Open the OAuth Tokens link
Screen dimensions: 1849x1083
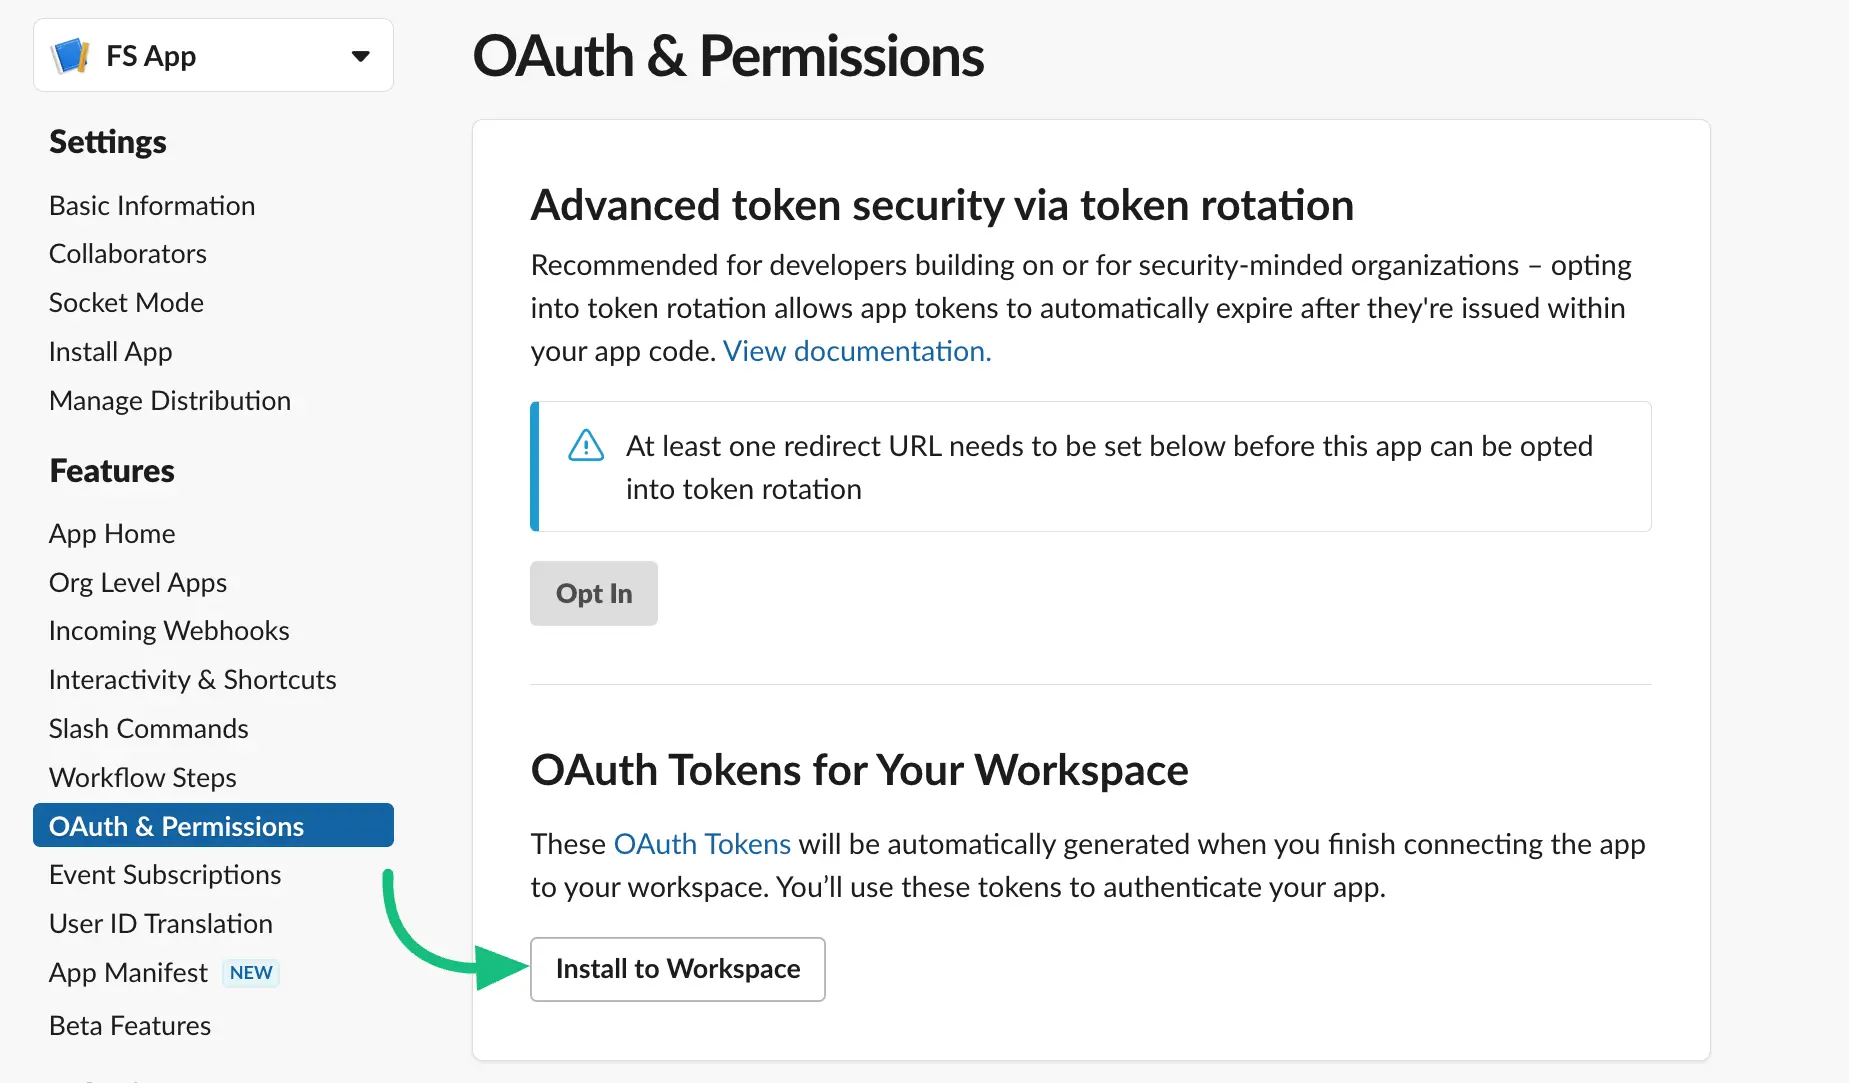tap(702, 843)
